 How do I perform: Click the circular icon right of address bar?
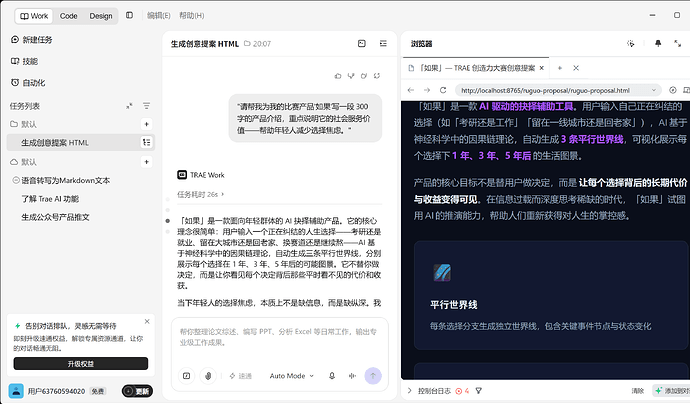(x=673, y=90)
